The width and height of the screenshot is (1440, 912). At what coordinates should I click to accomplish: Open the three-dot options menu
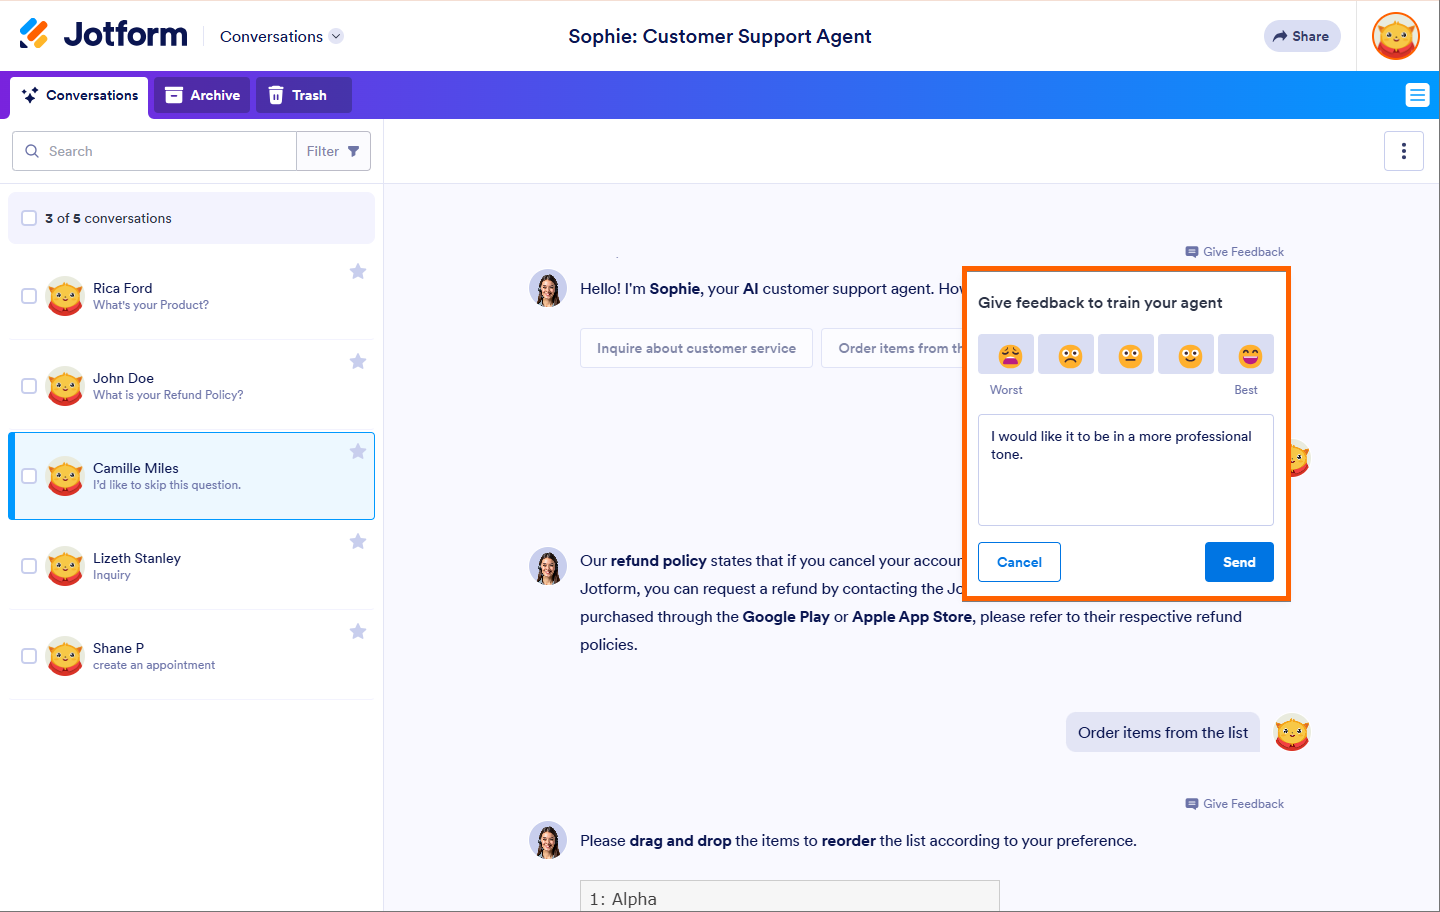[x=1404, y=151]
